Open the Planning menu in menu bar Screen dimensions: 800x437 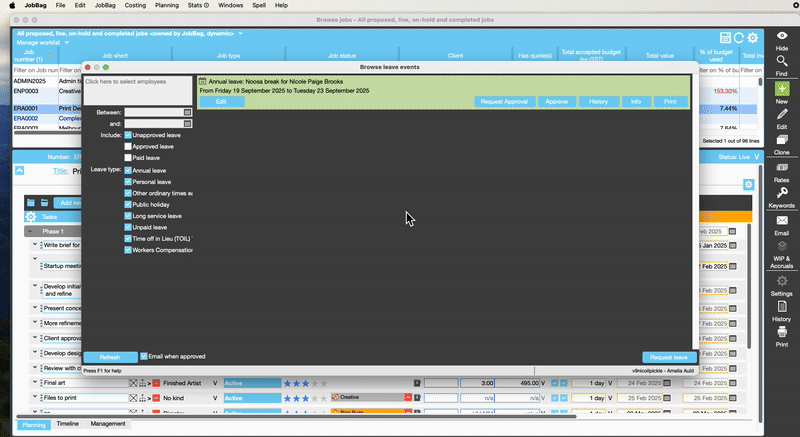coord(167,5)
